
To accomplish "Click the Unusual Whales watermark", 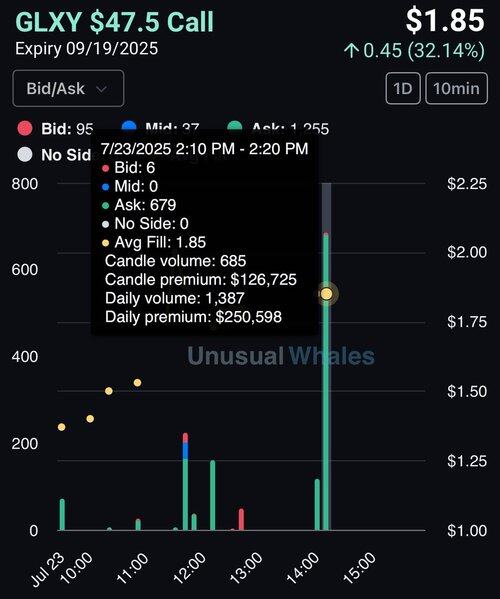I will [x=281, y=356].
